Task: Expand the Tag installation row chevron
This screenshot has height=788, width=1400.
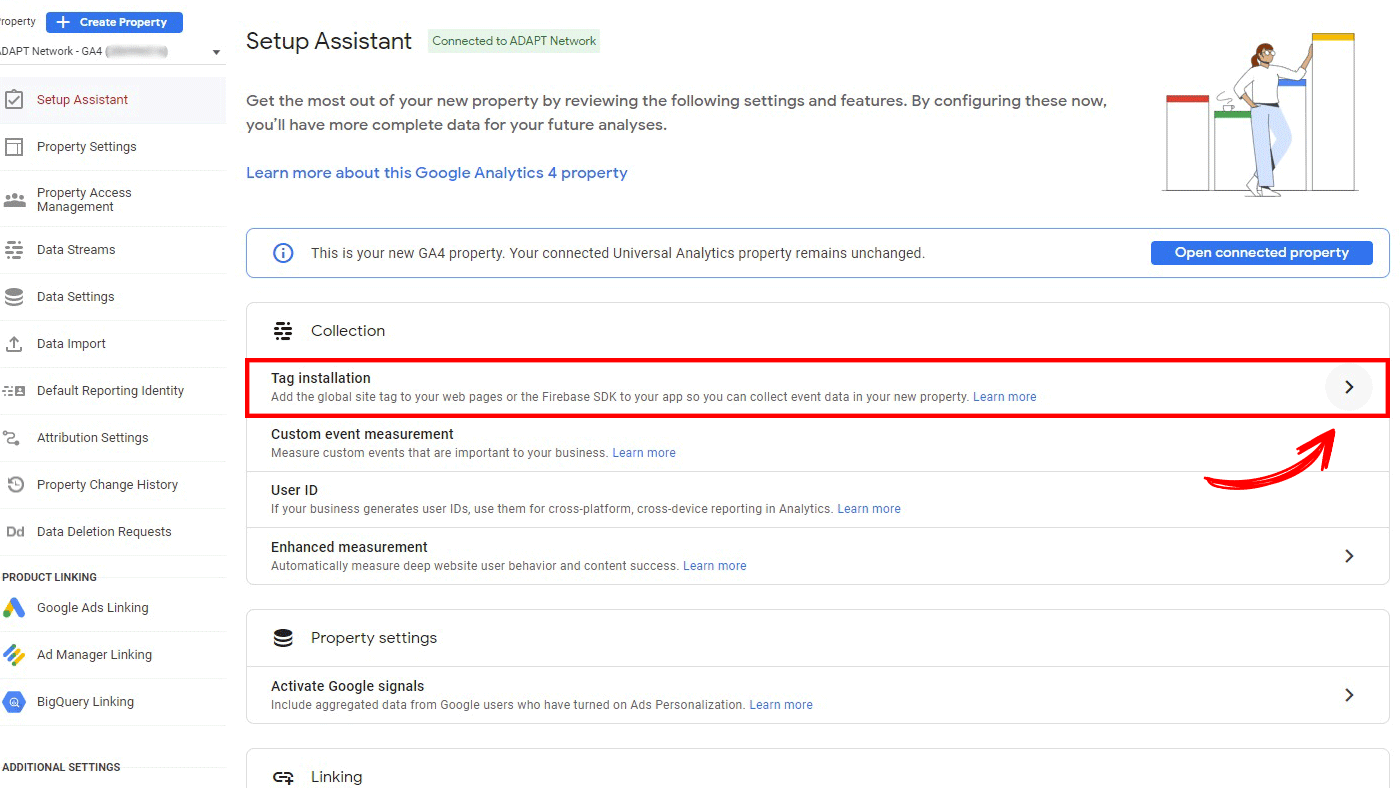Action: [x=1349, y=387]
